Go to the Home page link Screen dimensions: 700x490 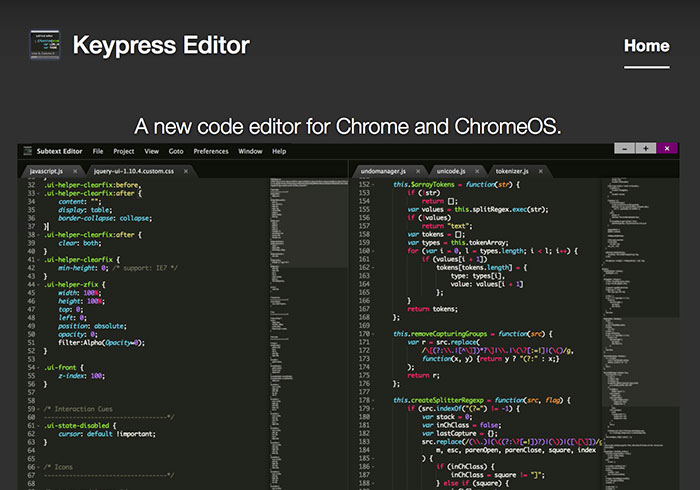click(x=646, y=46)
